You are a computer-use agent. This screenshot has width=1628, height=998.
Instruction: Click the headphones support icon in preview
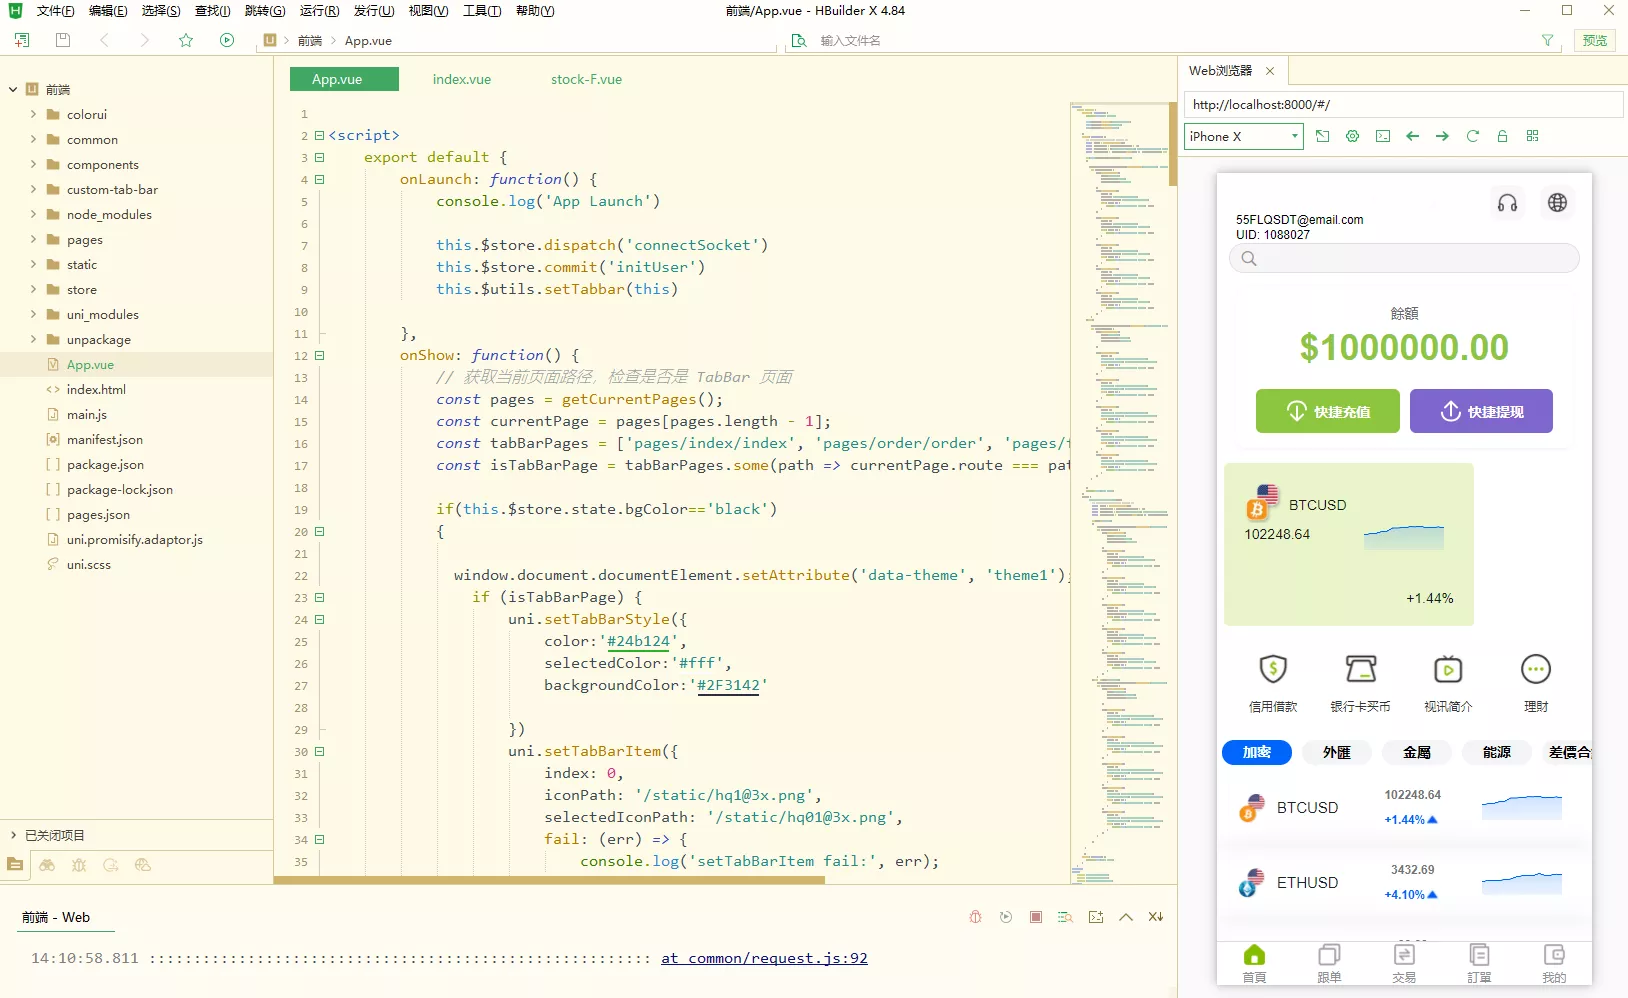[x=1507, y=203]
